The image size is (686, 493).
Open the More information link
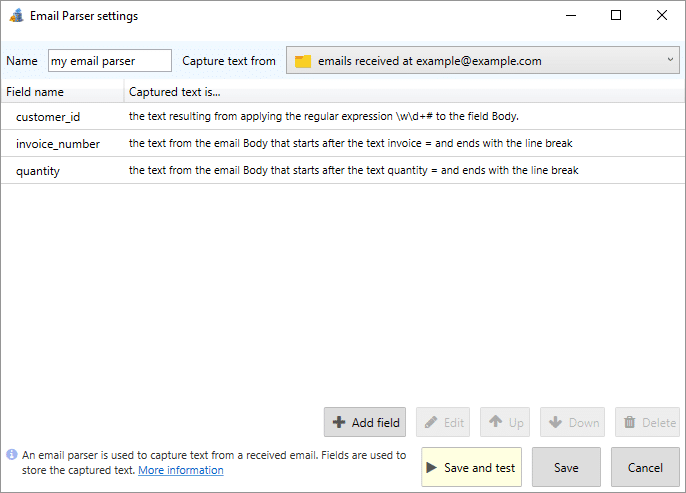181,470
